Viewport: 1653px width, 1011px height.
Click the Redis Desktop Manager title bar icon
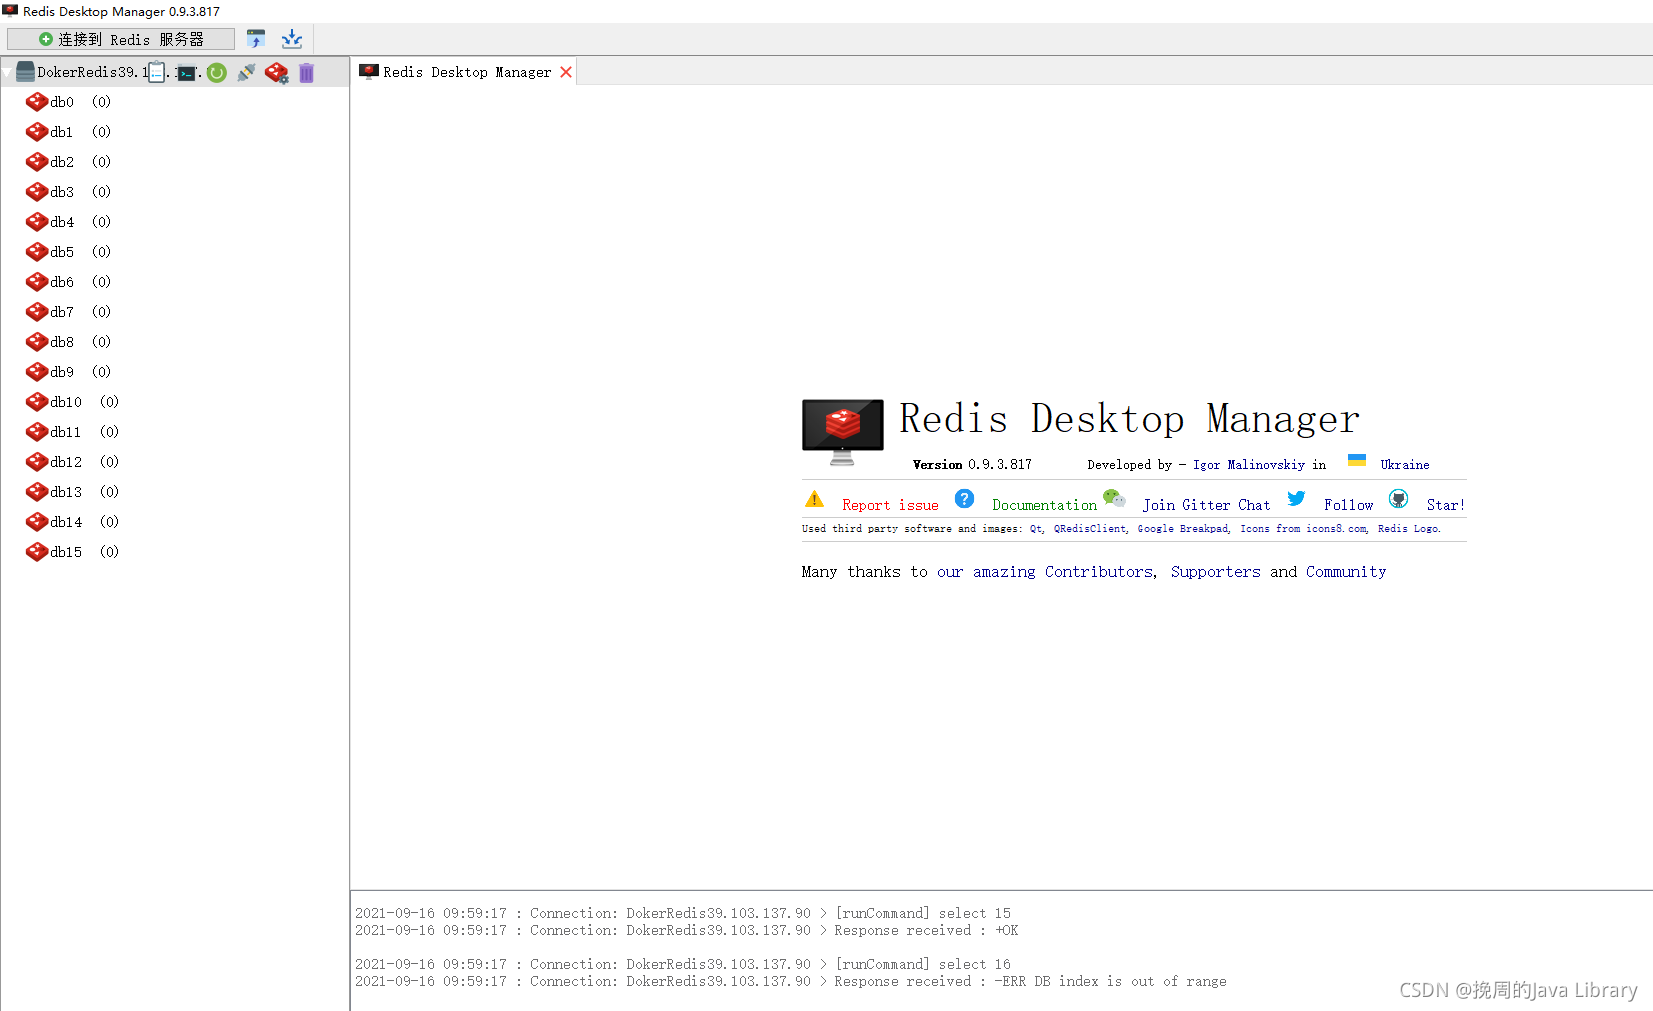coord(10,11)
